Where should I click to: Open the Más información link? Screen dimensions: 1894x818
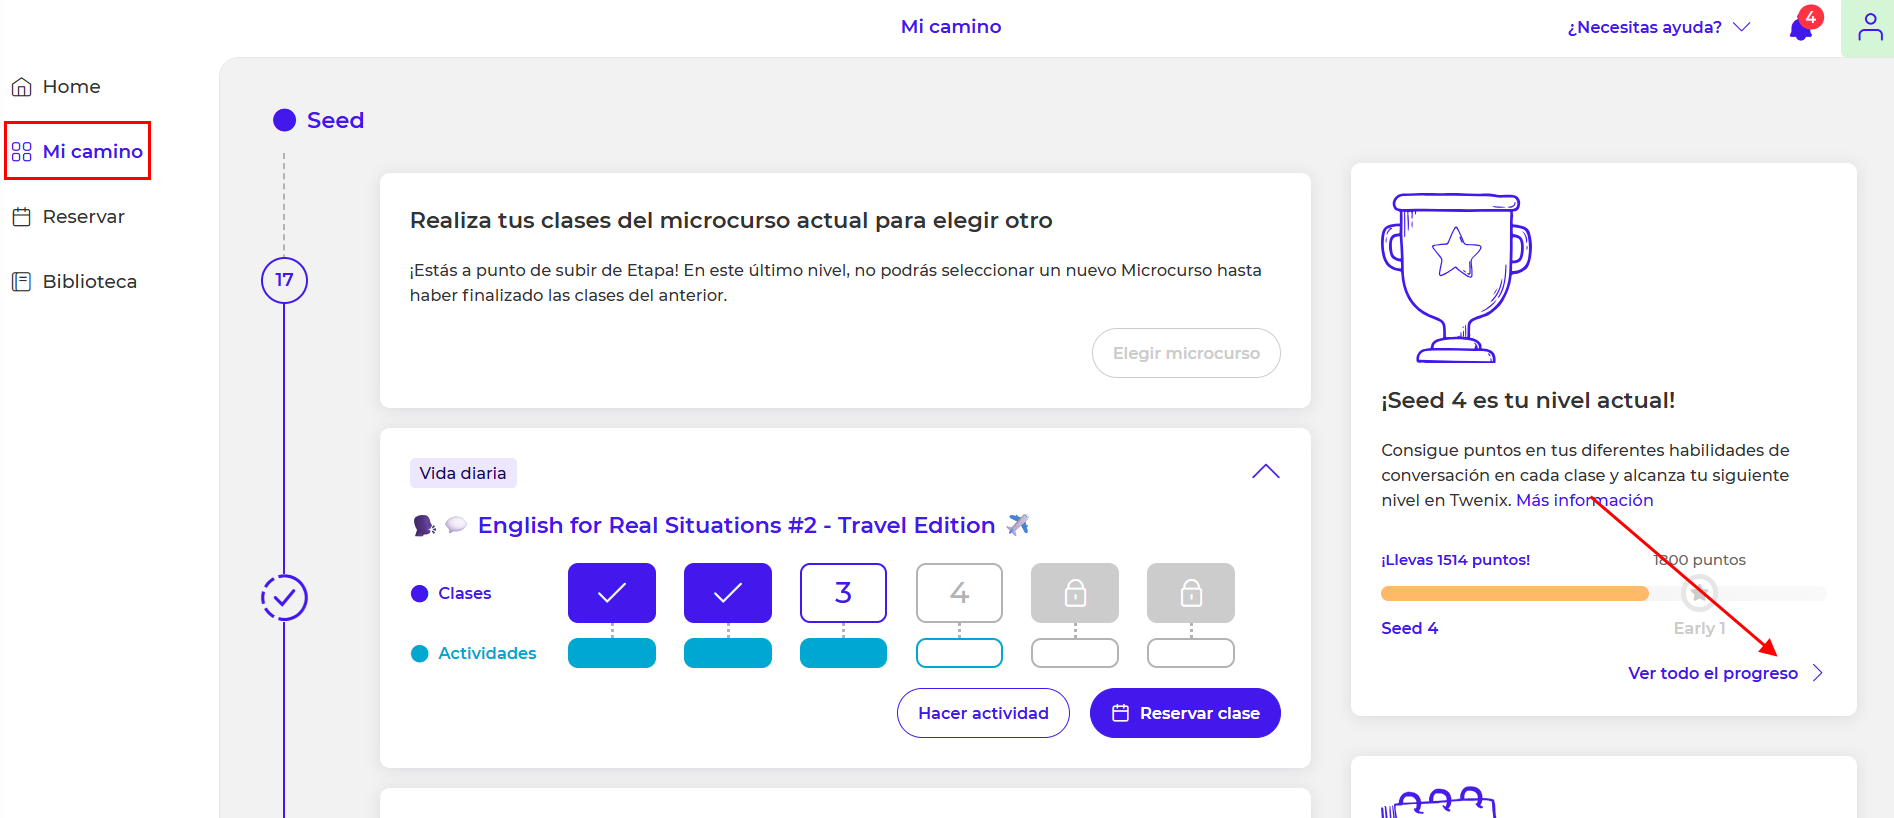[x=1584, y=500]
